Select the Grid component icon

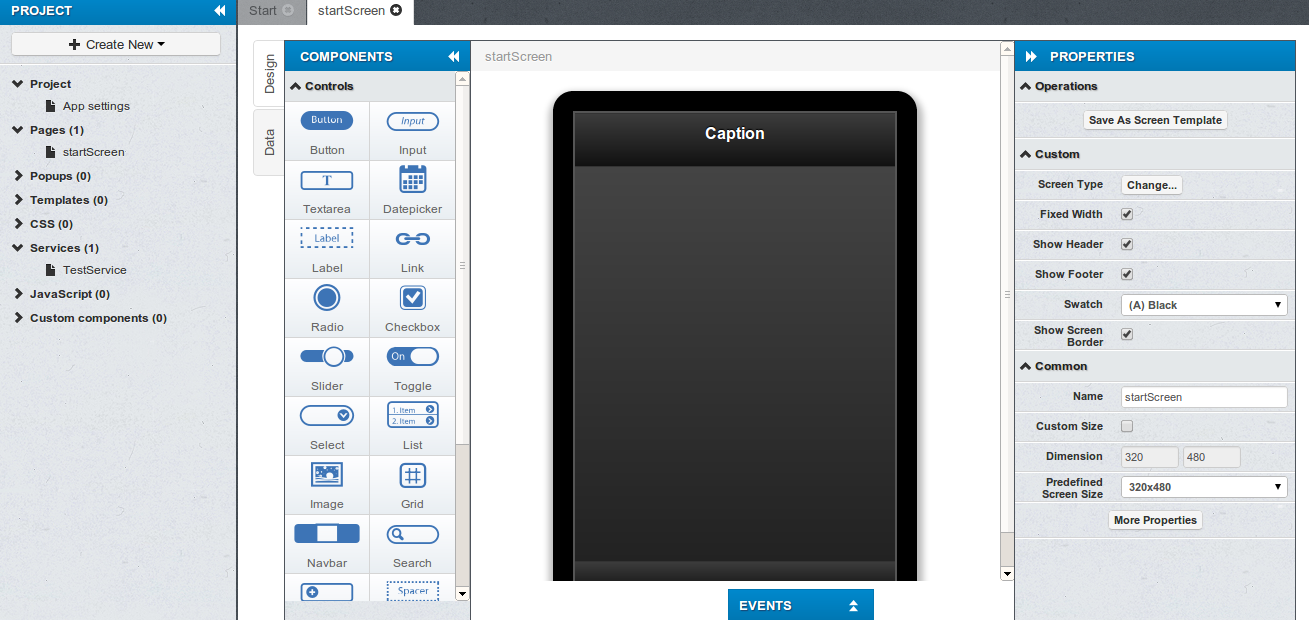(412, 475)
